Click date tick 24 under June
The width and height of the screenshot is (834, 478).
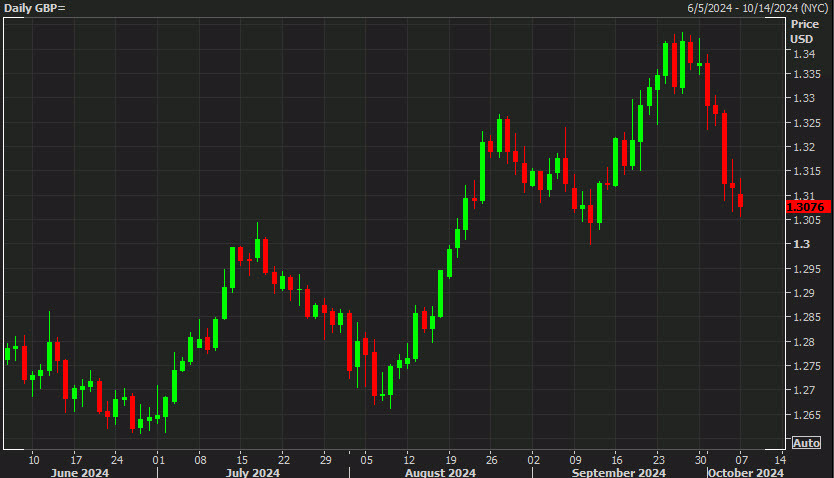pos(117,460)
